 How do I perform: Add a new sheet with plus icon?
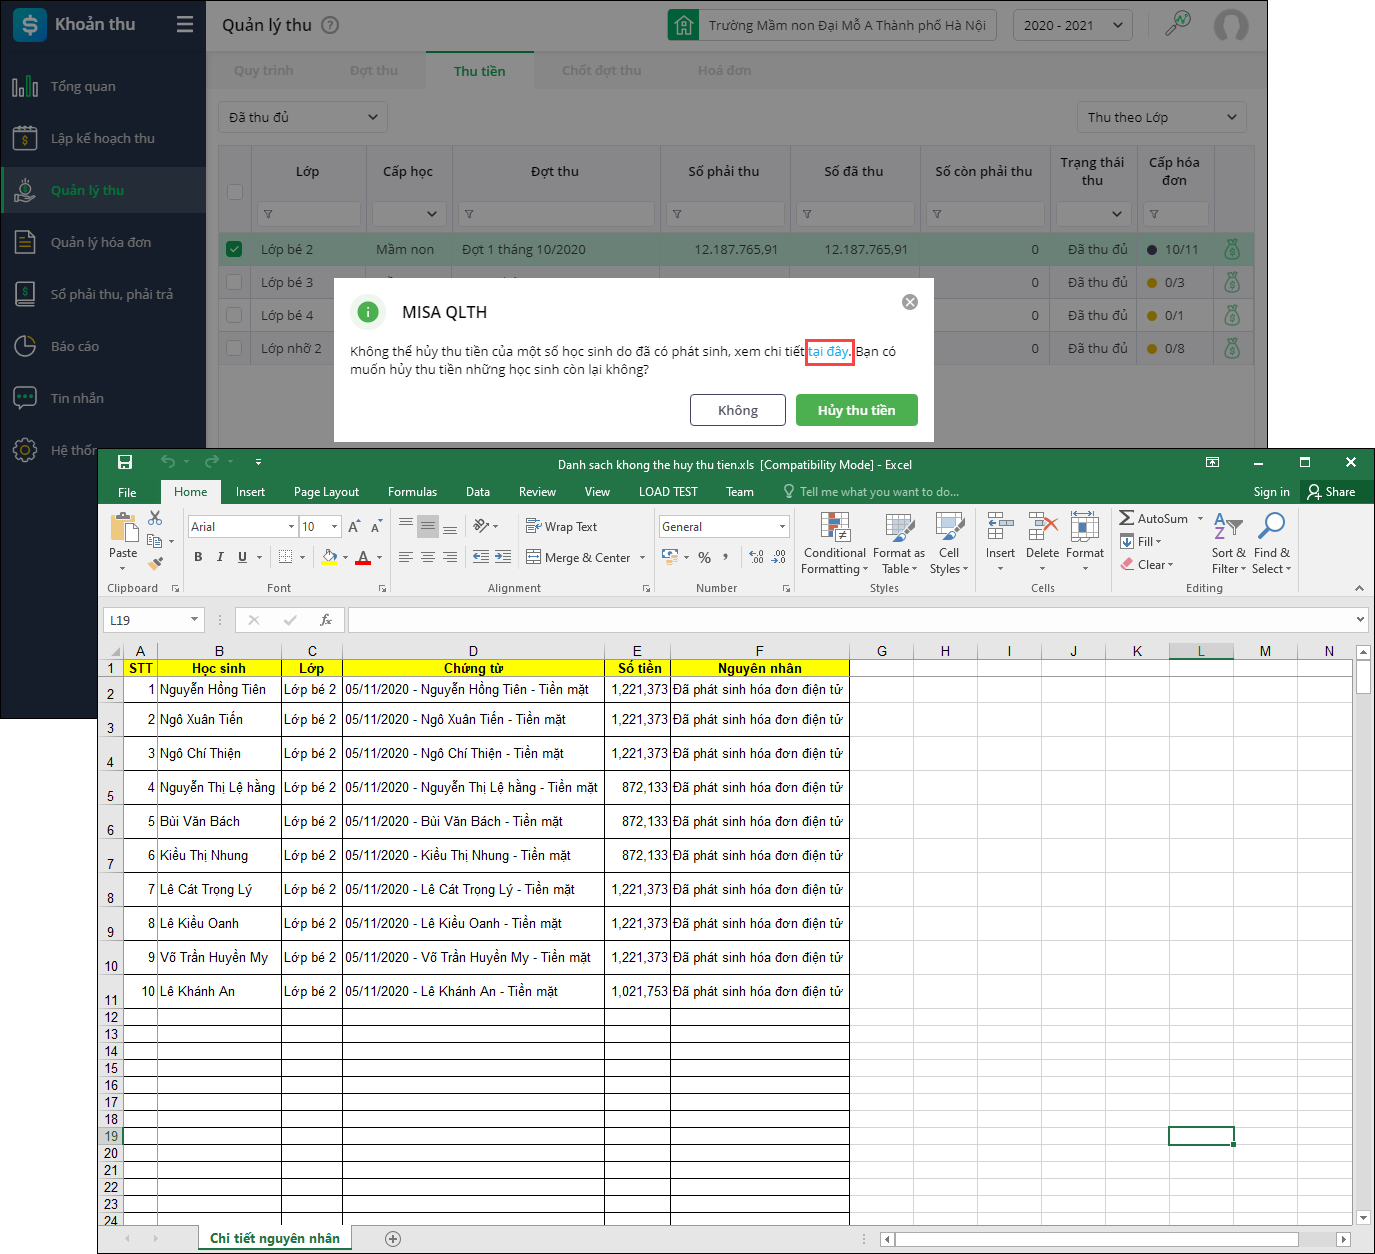tap(393, 1239)
